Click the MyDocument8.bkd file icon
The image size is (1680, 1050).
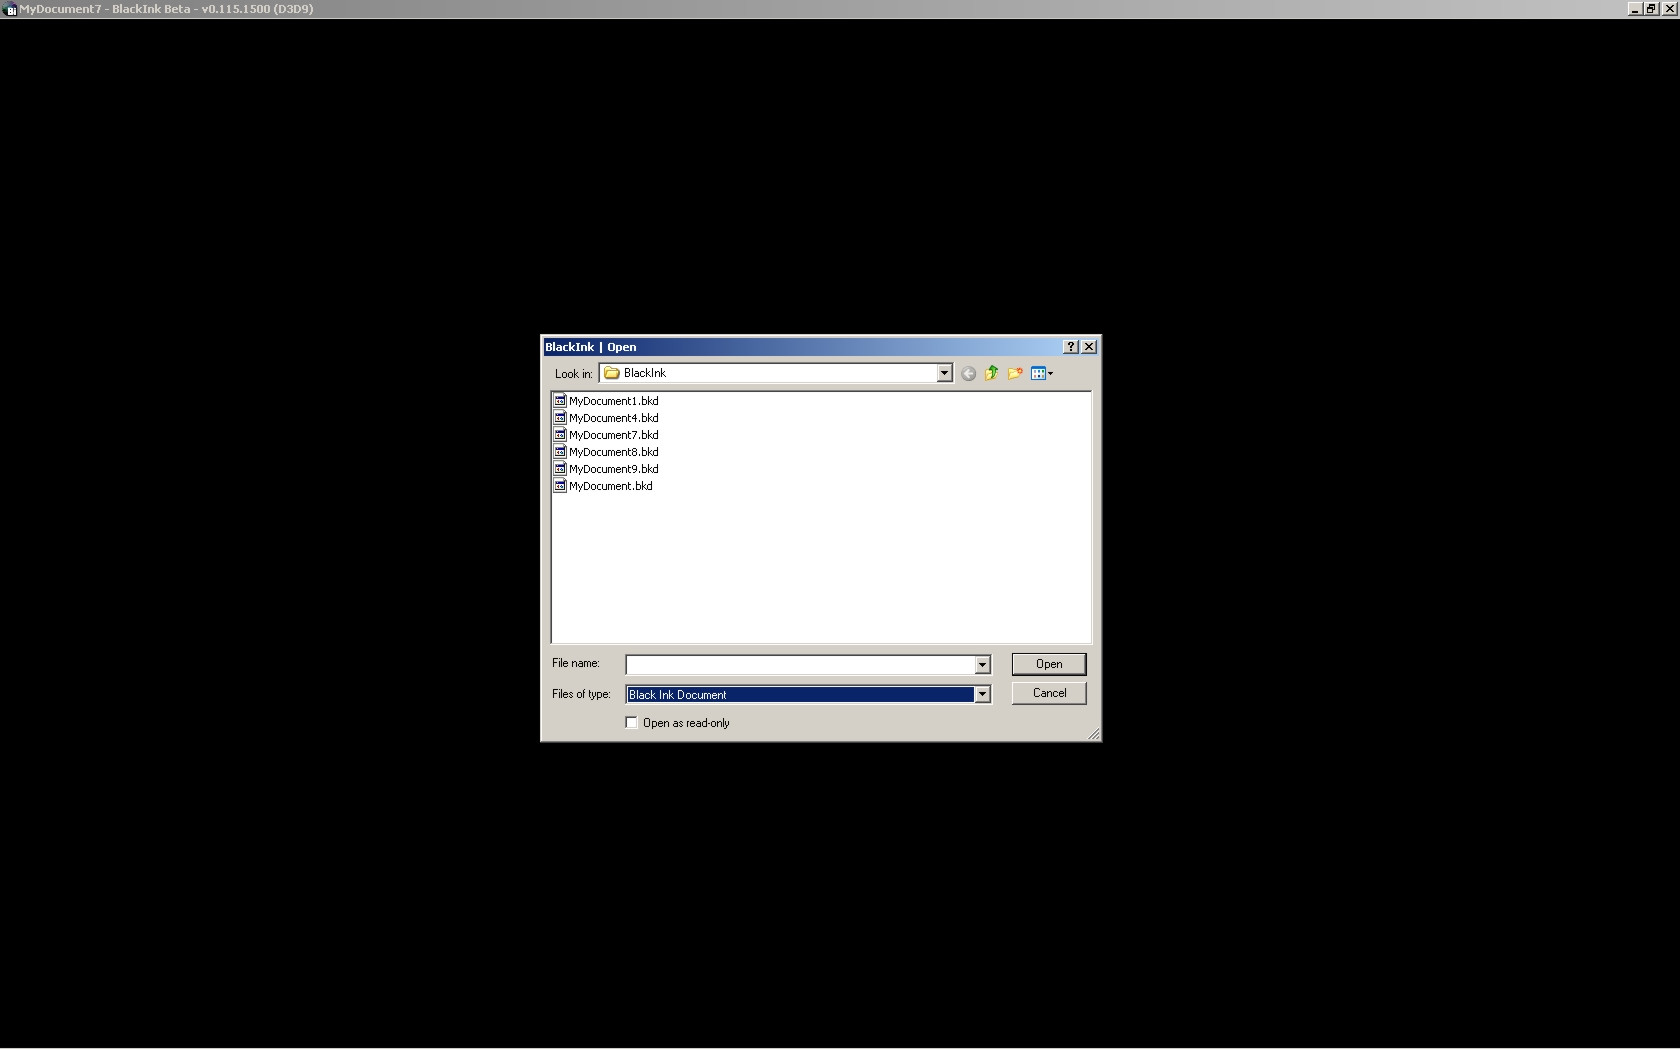560,452
